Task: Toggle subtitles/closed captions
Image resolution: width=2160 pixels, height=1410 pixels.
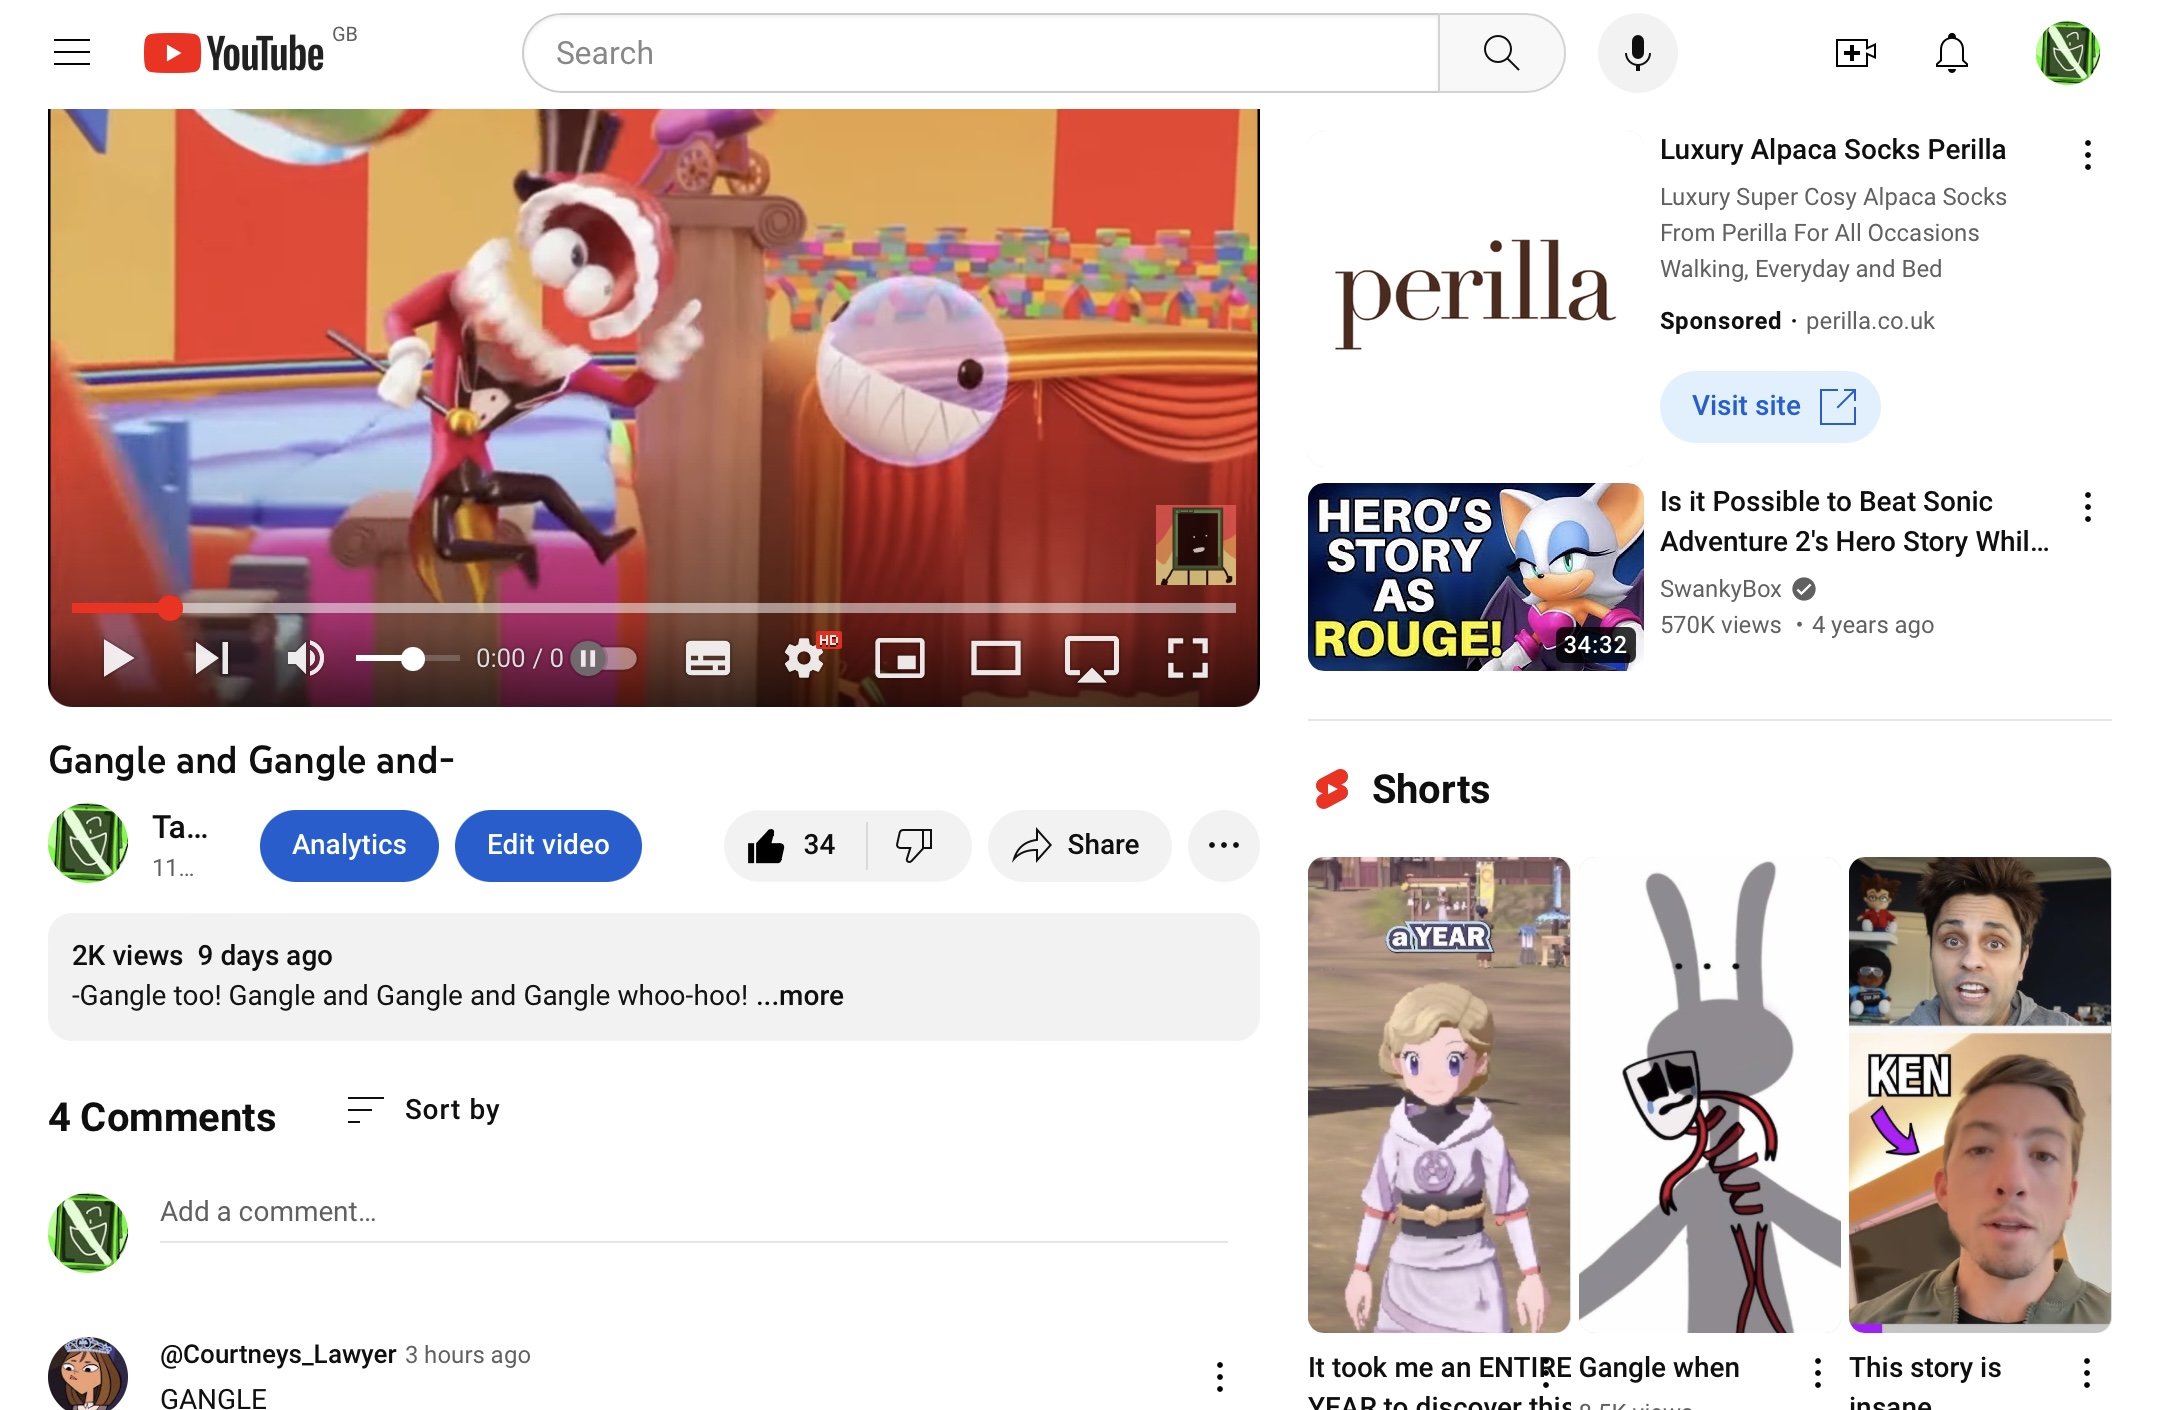Action: click(x=707, y=658)
